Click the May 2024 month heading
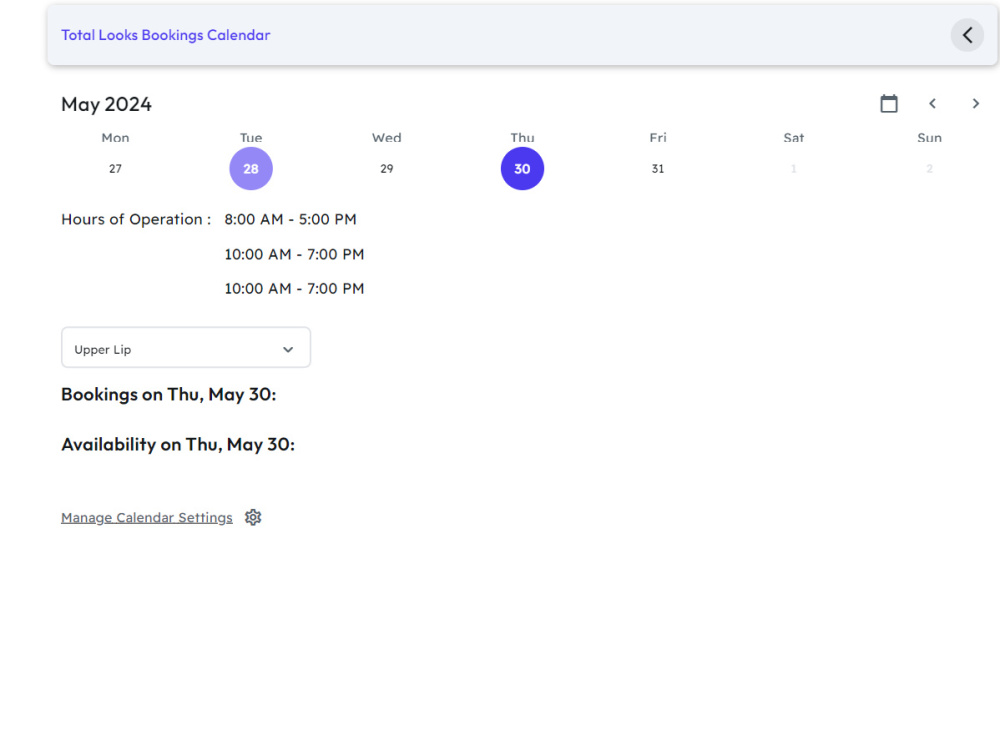1000x750 pixels. pos(107,104)
